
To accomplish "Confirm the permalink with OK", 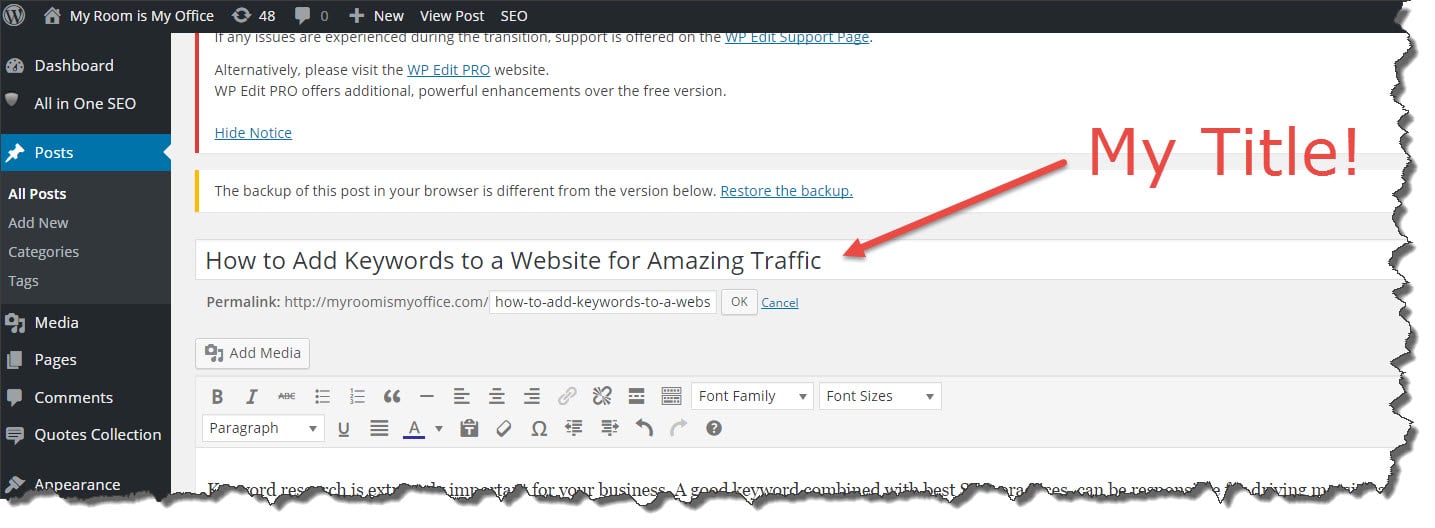I will pos(739,301).
